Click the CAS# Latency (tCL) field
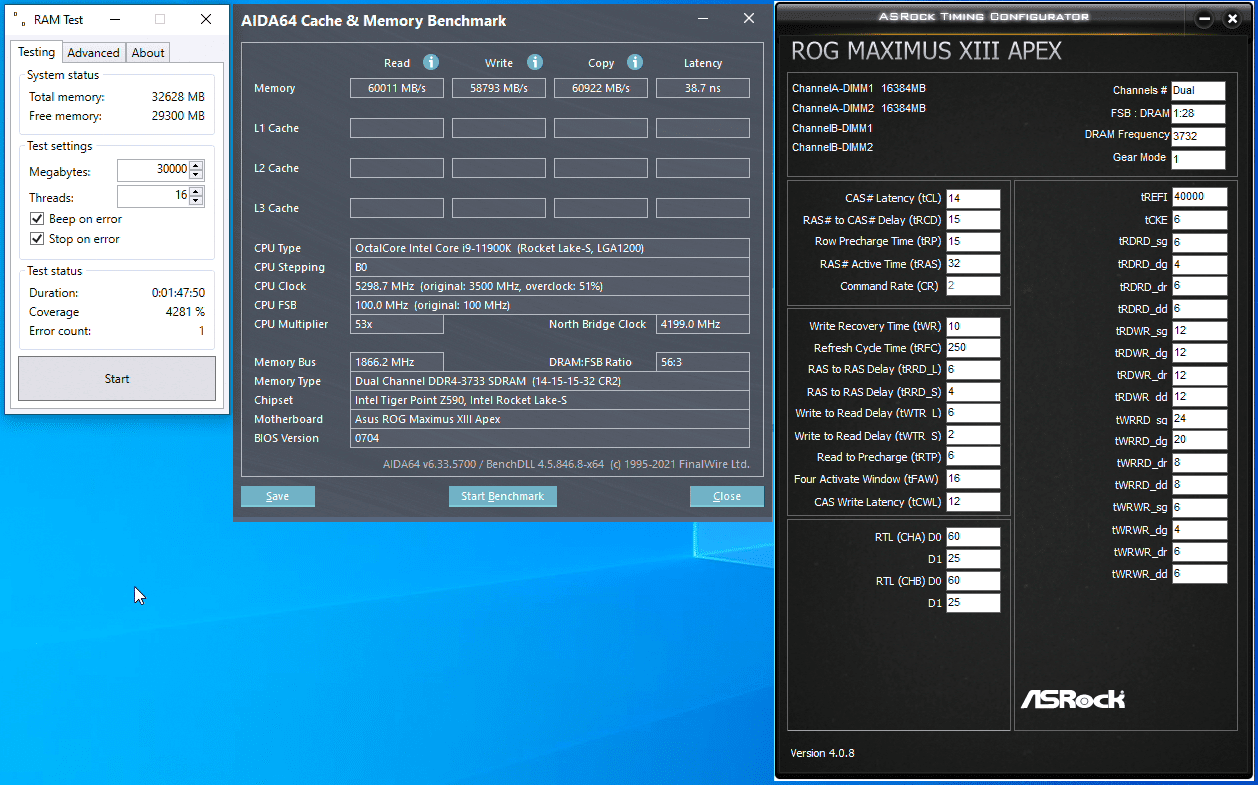Image resolution: width=1258 pixels, height=785 pixels. [973, 198]
